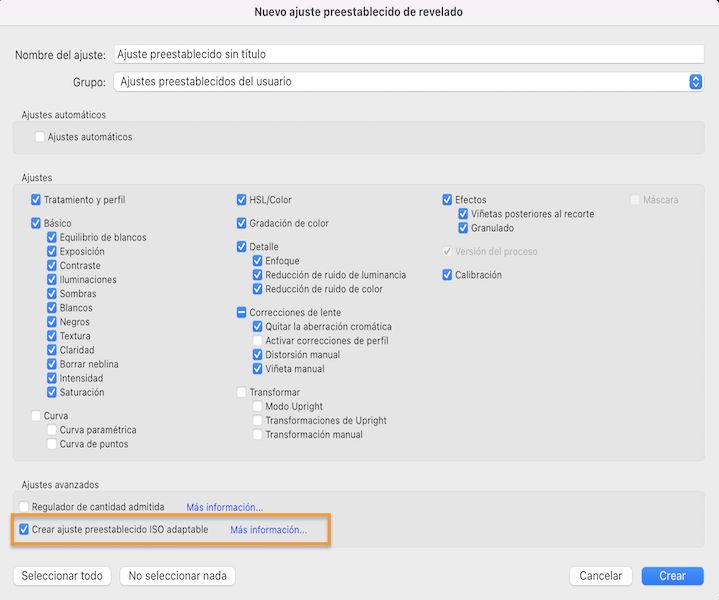719x600 pixels.
Task: Toggle the Básico group checkbox
Action: pyautogui.click(x=37, y=224)
